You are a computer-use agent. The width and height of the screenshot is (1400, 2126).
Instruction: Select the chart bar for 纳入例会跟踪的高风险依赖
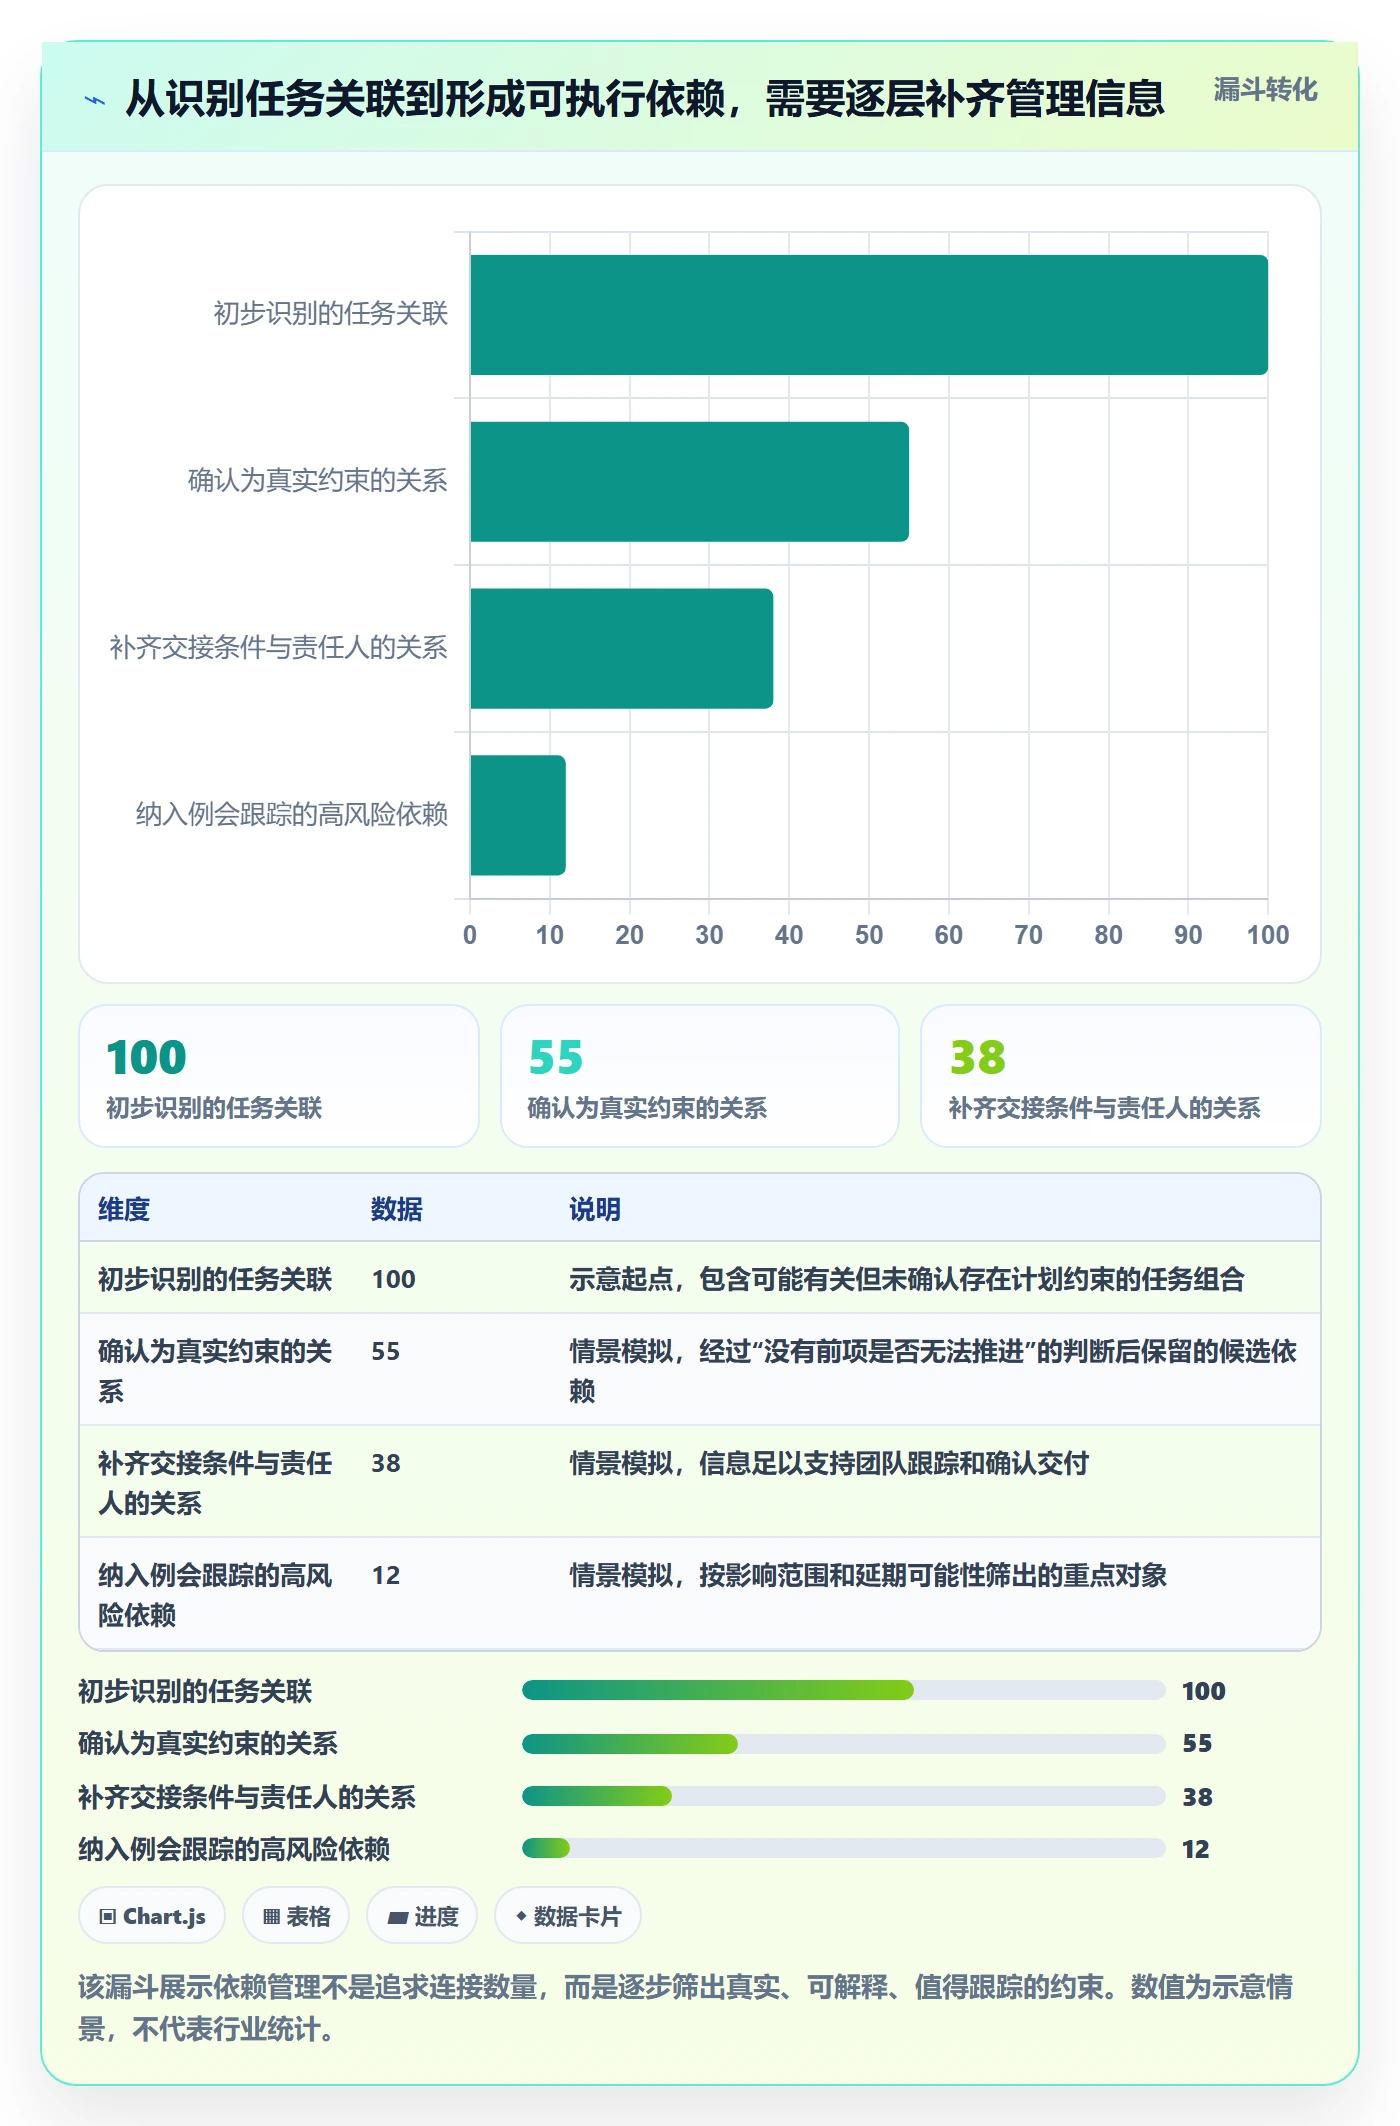(x=518, y=815)
